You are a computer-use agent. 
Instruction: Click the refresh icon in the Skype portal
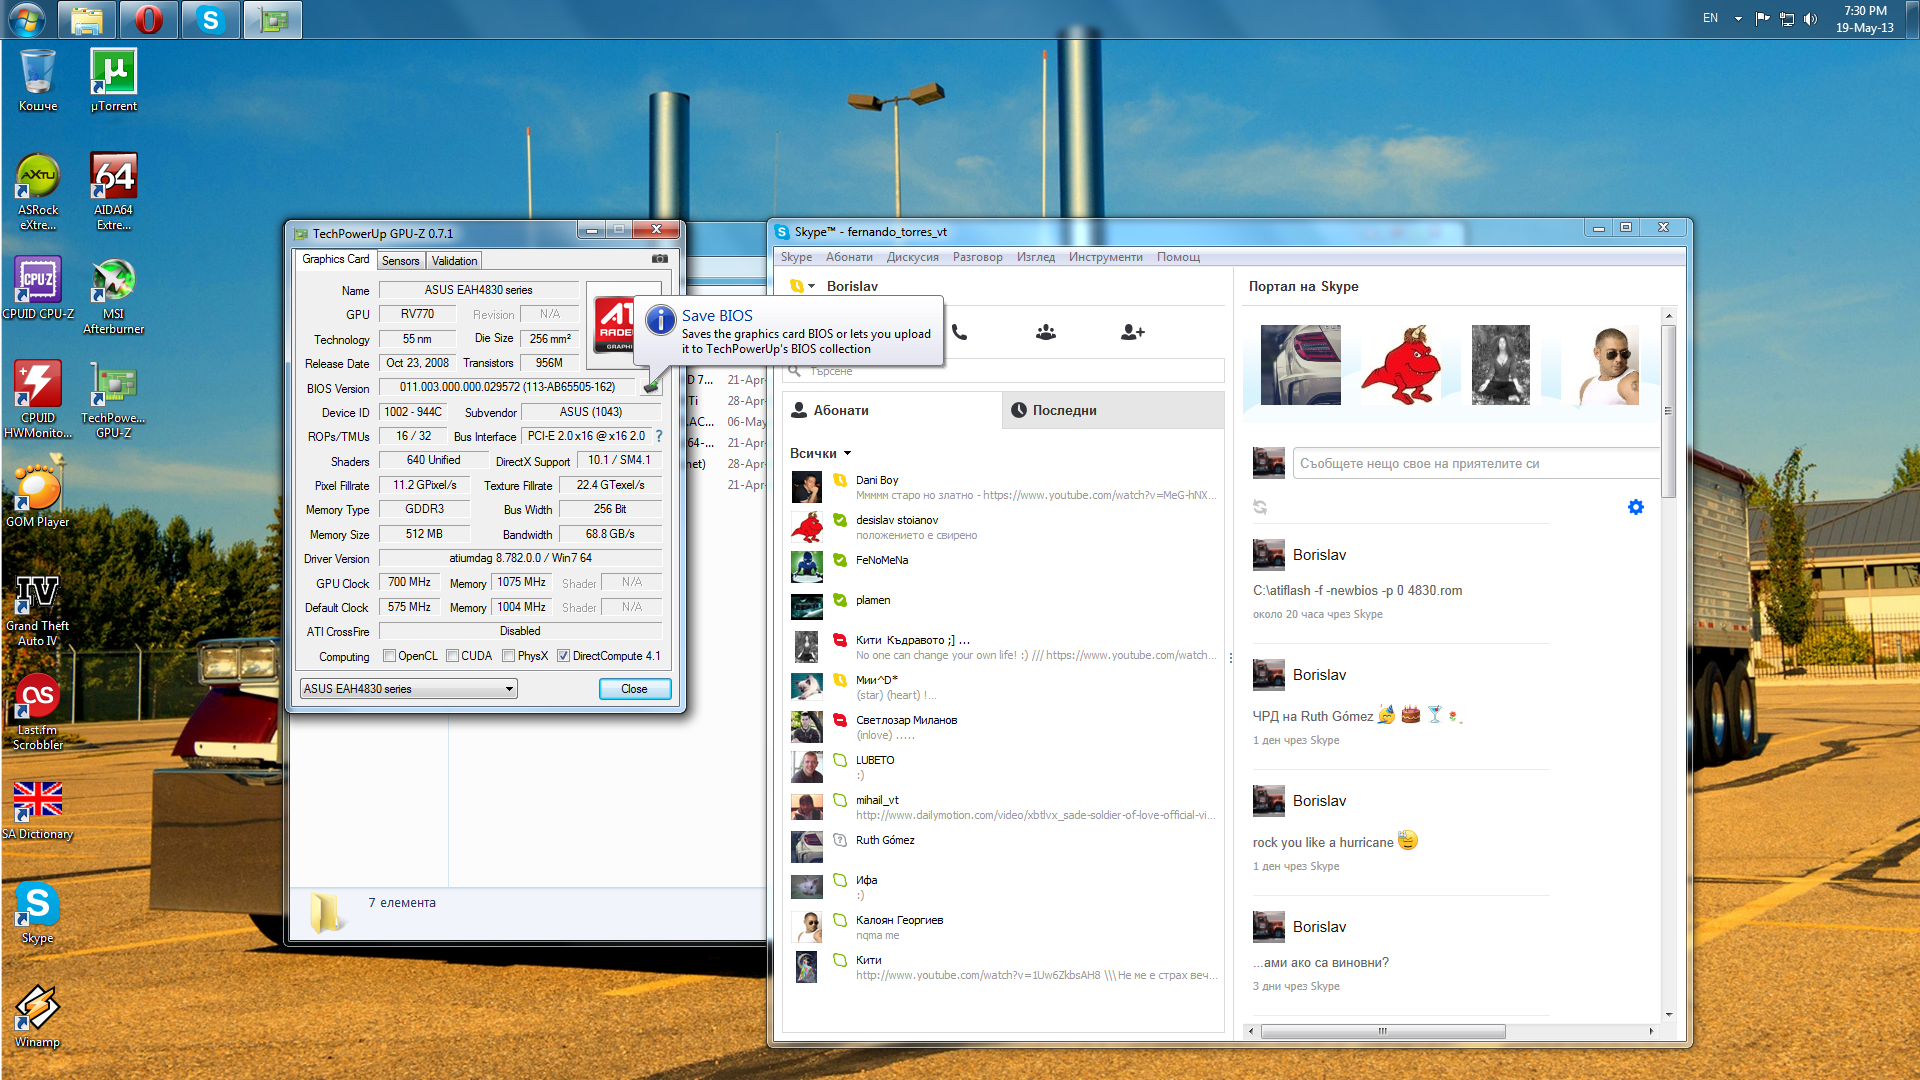[x=1260, y=507]
